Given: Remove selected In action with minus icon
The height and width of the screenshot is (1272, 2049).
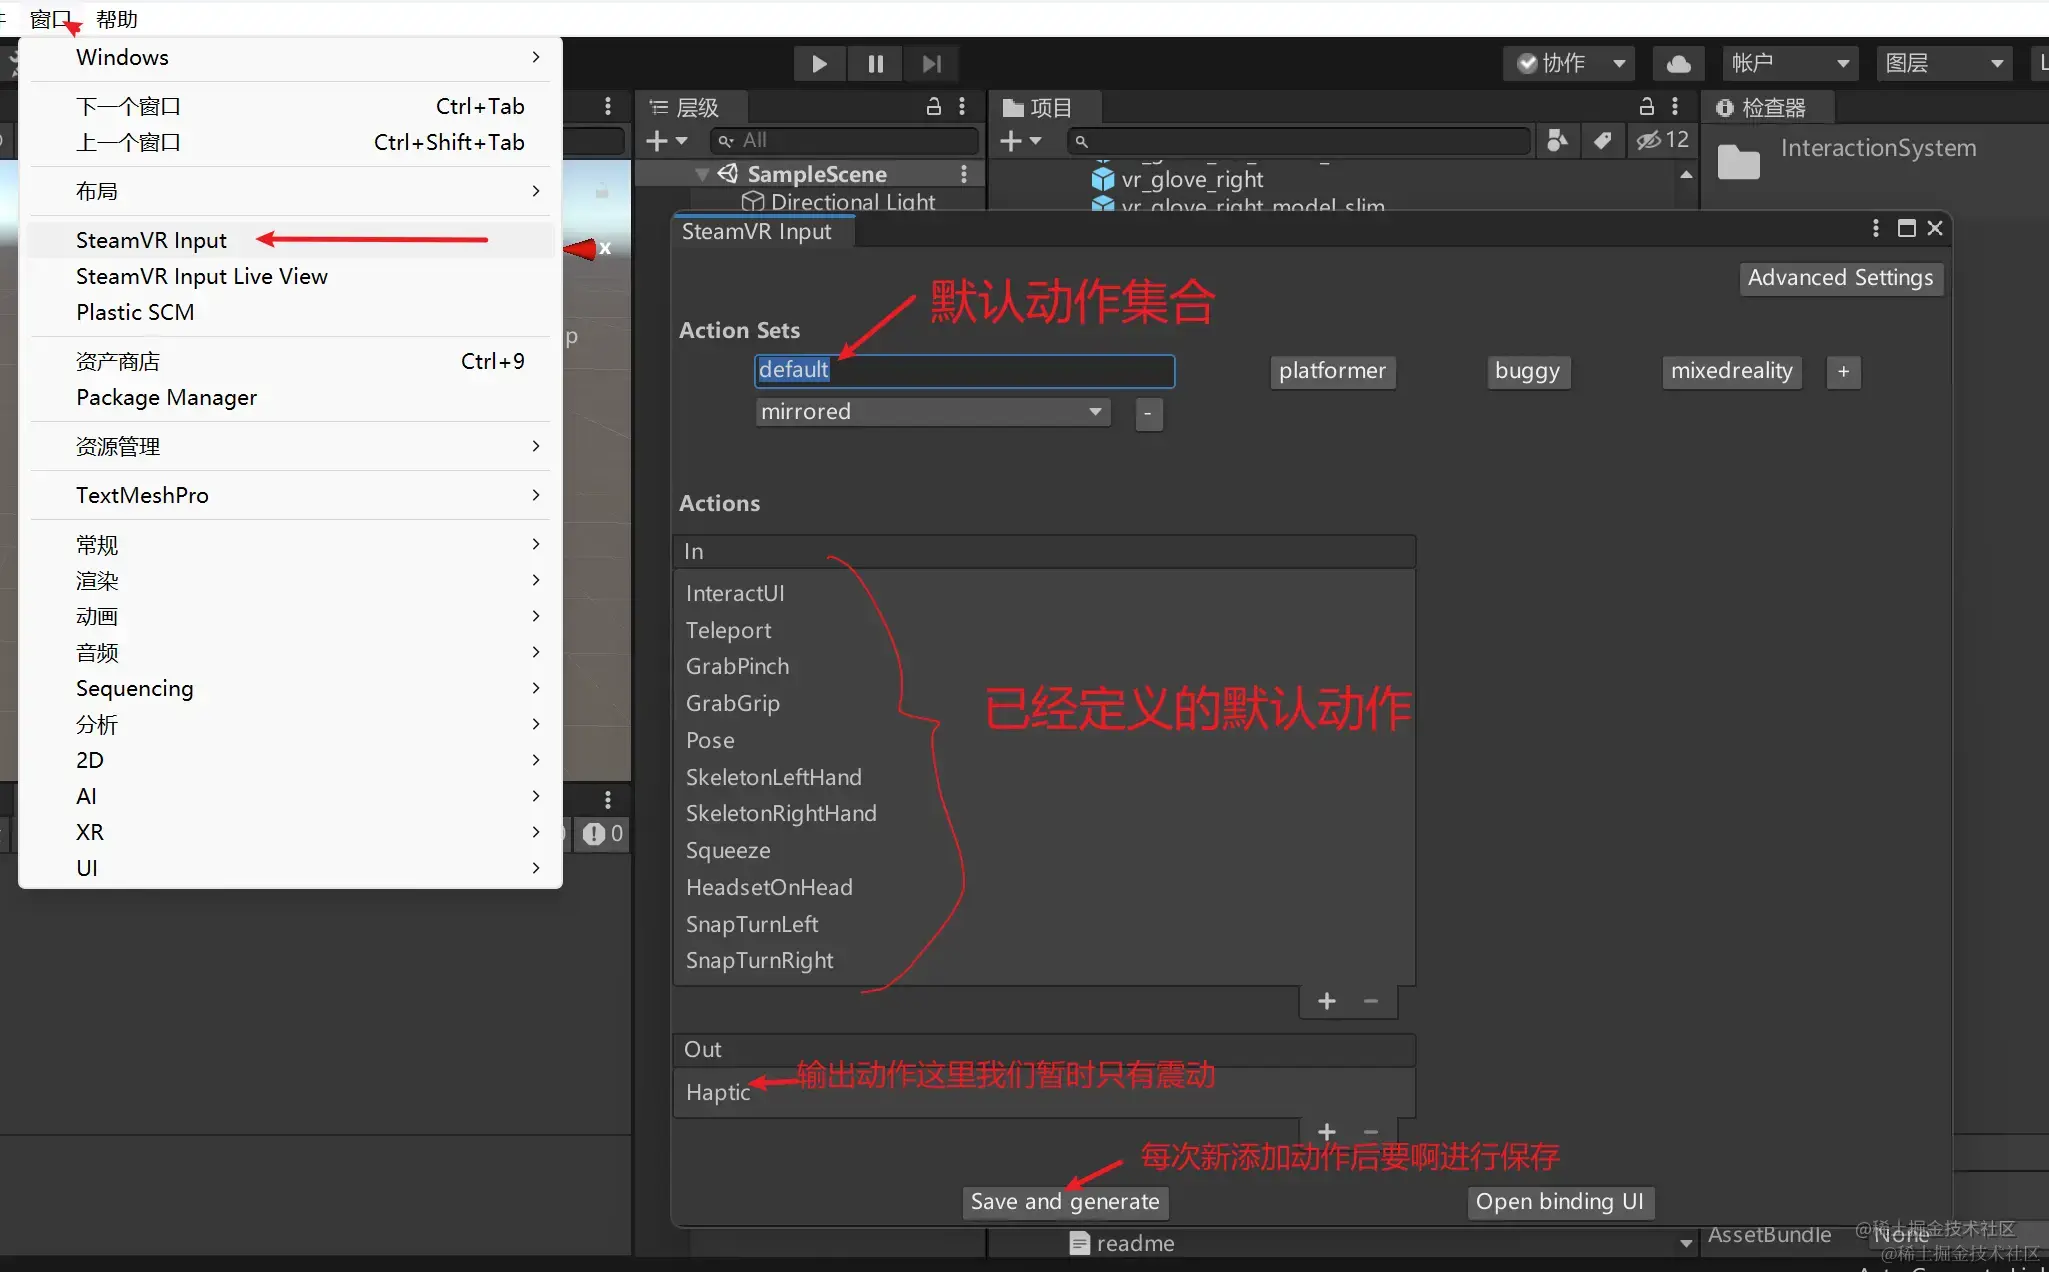Looking at the screenshot, I should point(1371,1001).
